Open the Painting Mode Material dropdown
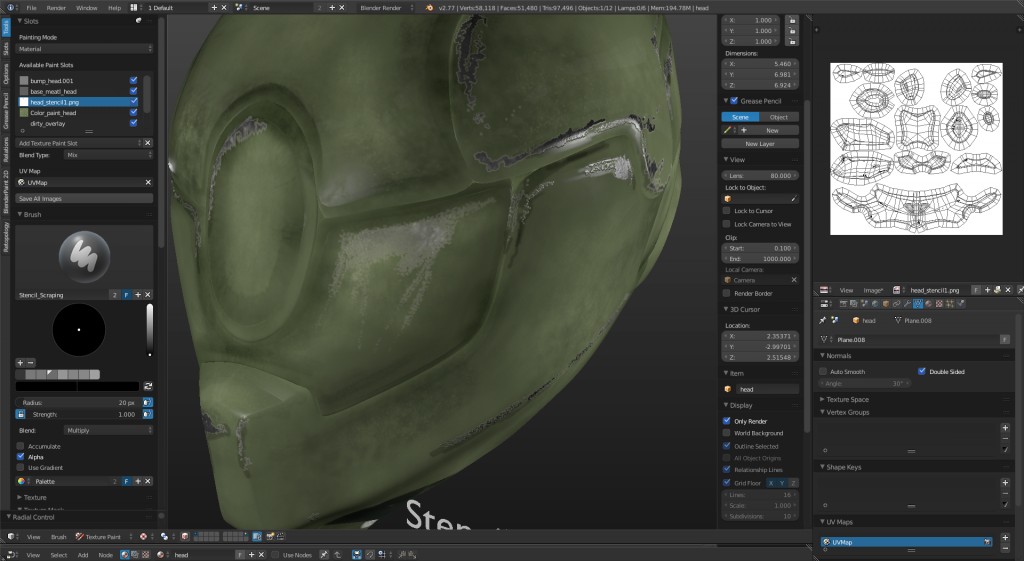This screenshot has height=561, width=1024. 85,48
